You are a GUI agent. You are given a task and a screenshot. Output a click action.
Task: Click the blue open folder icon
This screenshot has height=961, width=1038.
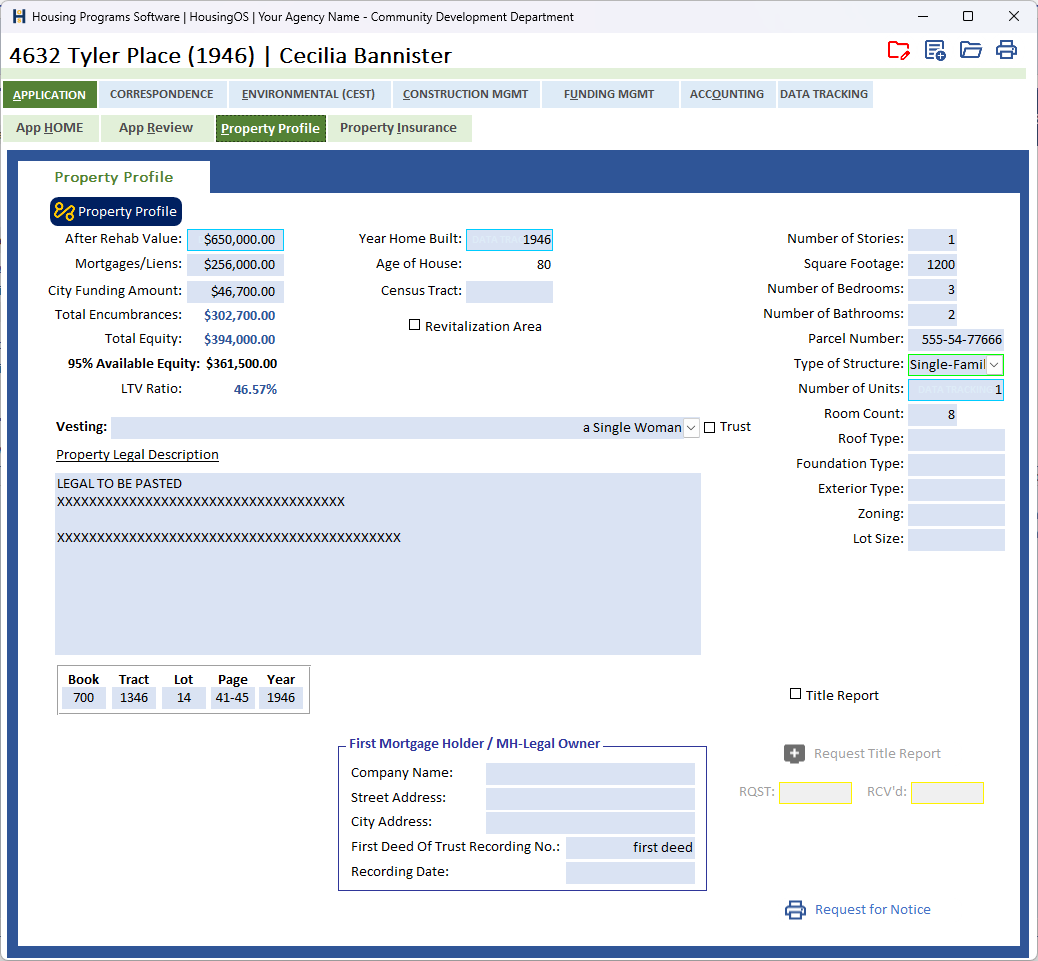(970, 50)
